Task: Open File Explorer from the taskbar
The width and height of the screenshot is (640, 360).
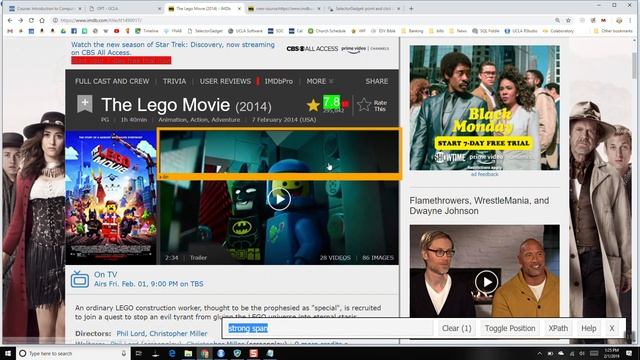Action: click(x=188, y=353)
